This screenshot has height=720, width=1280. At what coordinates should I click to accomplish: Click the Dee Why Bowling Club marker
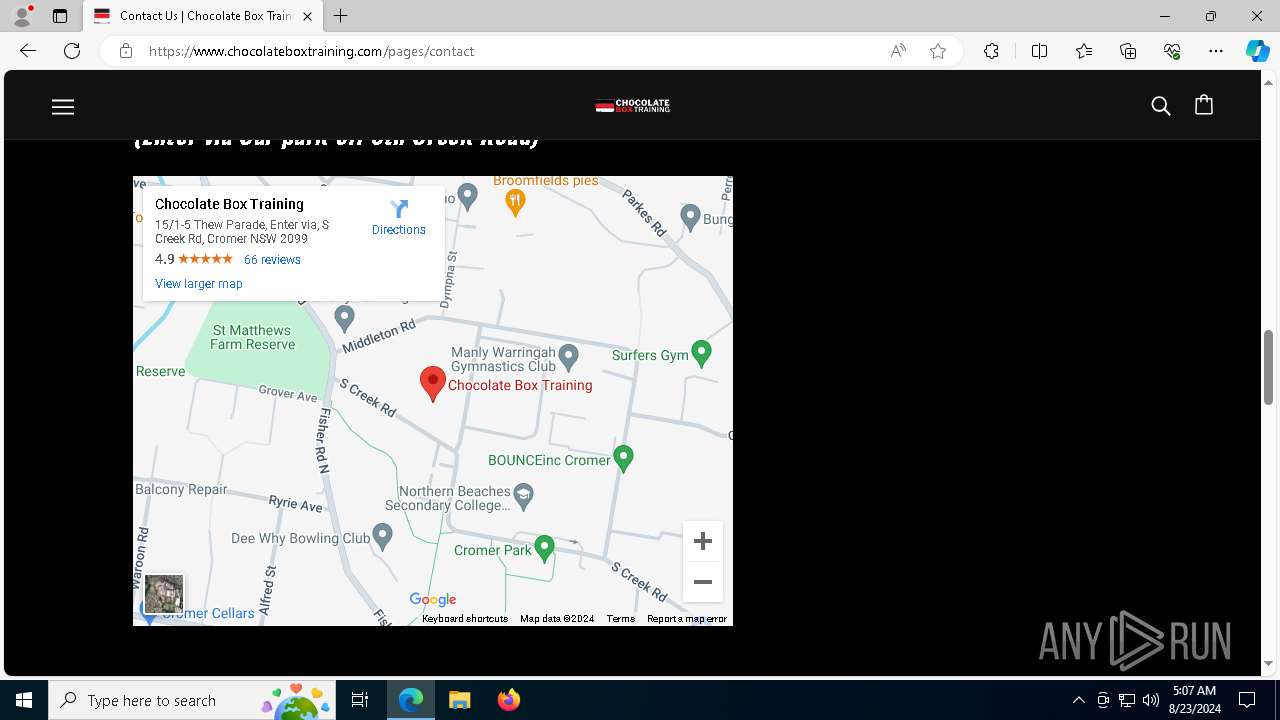pos(382,536)
